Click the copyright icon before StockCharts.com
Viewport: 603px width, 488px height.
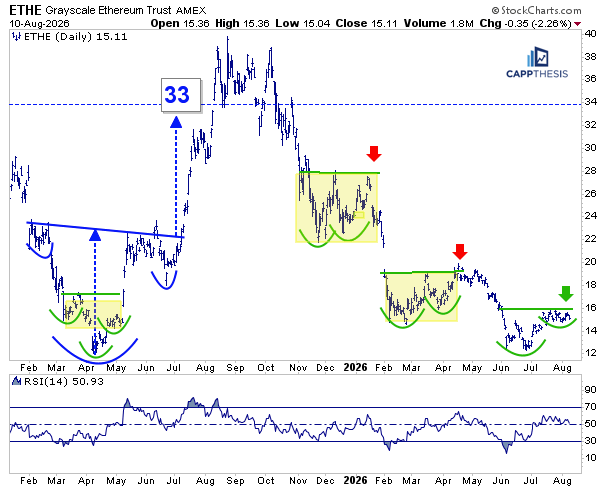pos(495,10)
